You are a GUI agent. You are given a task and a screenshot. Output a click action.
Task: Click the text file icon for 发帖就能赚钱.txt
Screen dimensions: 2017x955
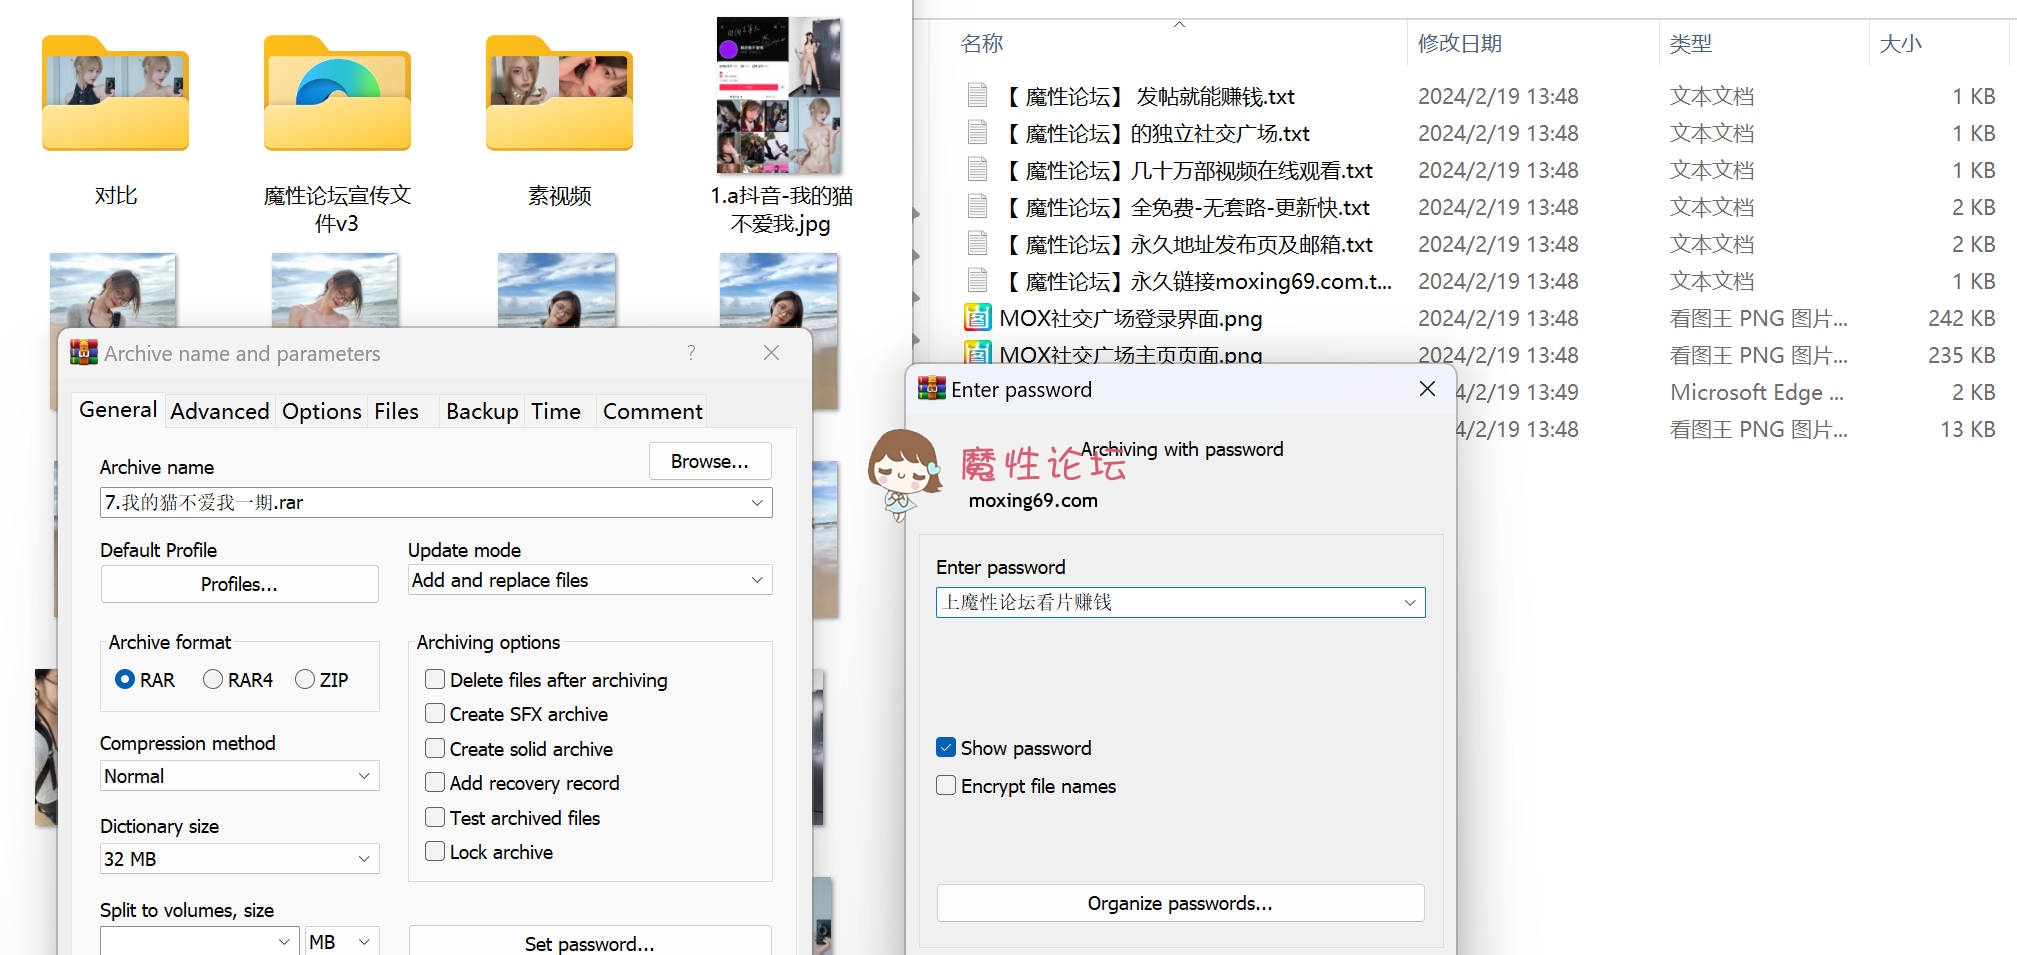(x=977, y=96)
